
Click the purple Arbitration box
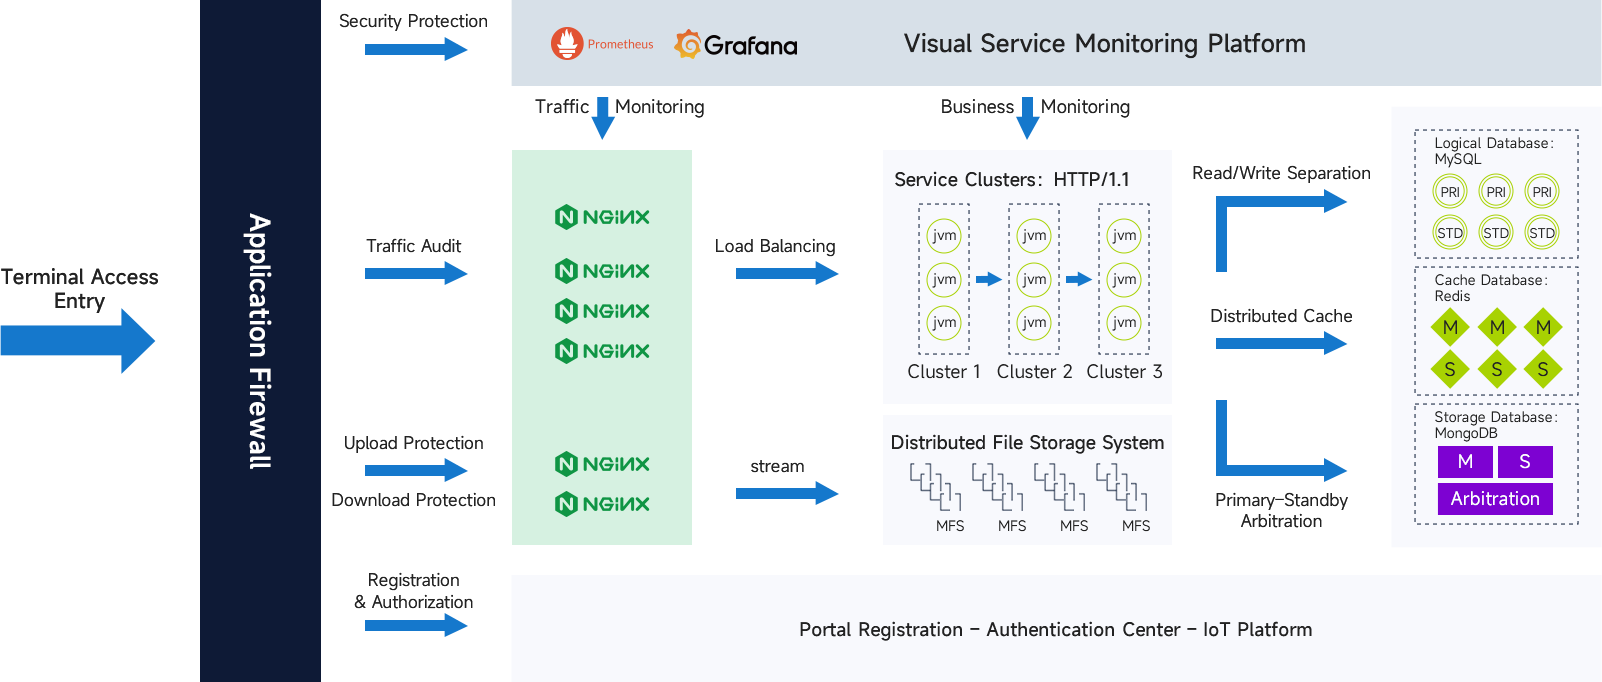[x=1495, y=499]
